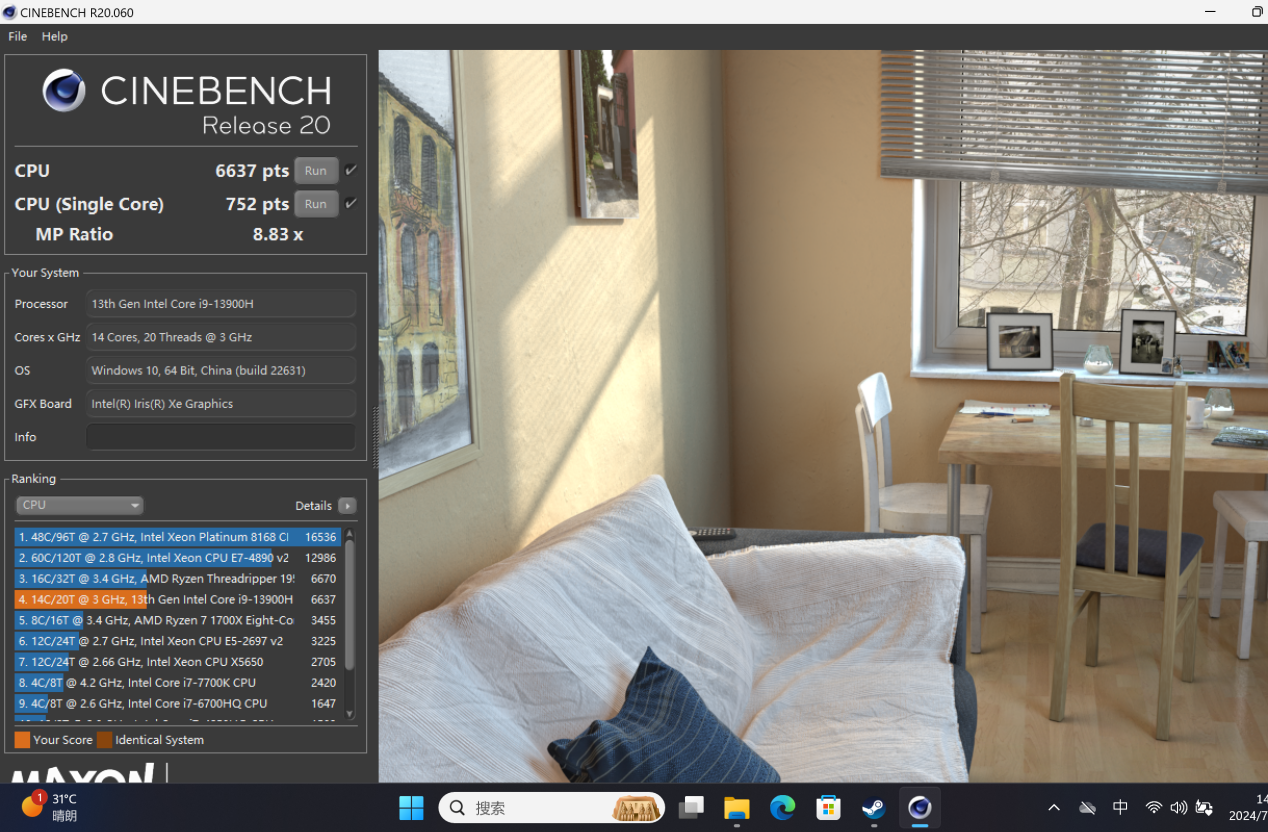1268x832 pixels.
Task: Select ranking row Intel Core i7-6700HQ
Action: point(178,704)
